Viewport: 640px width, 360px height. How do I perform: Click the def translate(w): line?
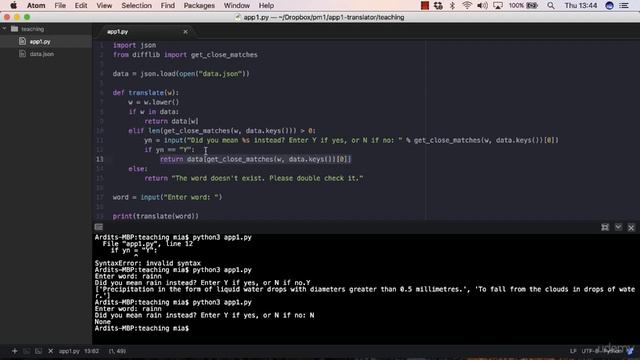(x=146, y=93)
